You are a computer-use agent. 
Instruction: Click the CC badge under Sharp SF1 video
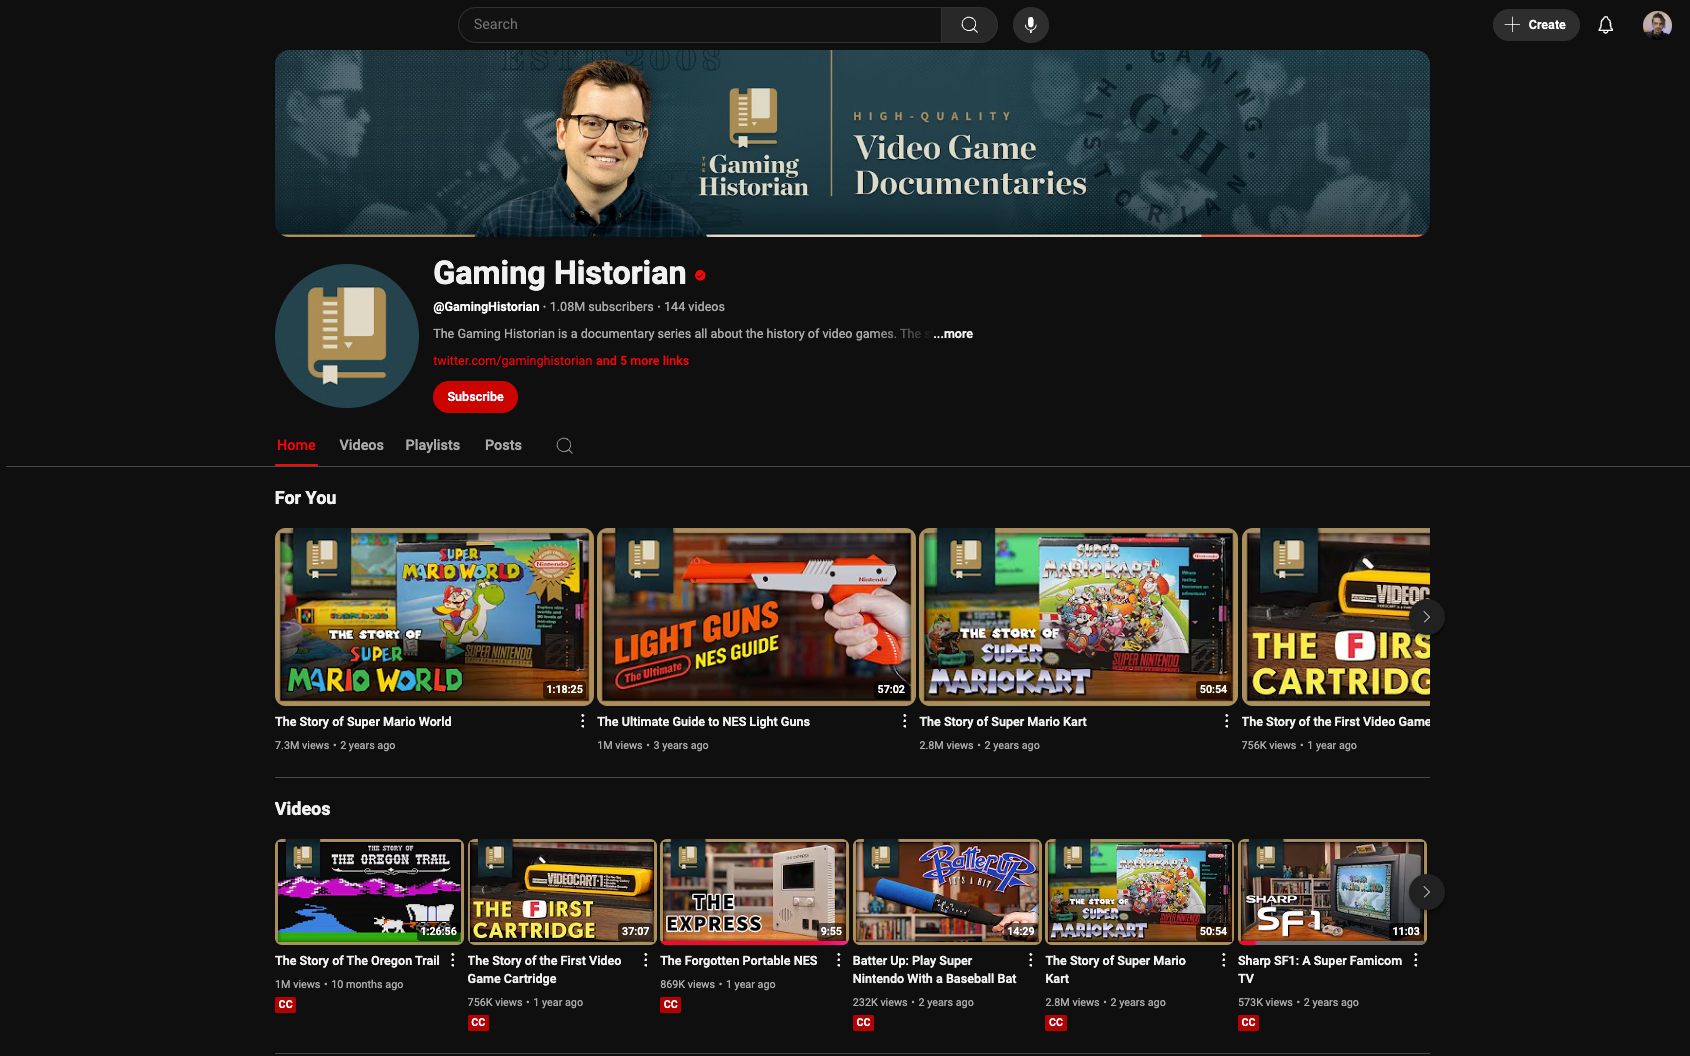(x=1248, y=1023)
